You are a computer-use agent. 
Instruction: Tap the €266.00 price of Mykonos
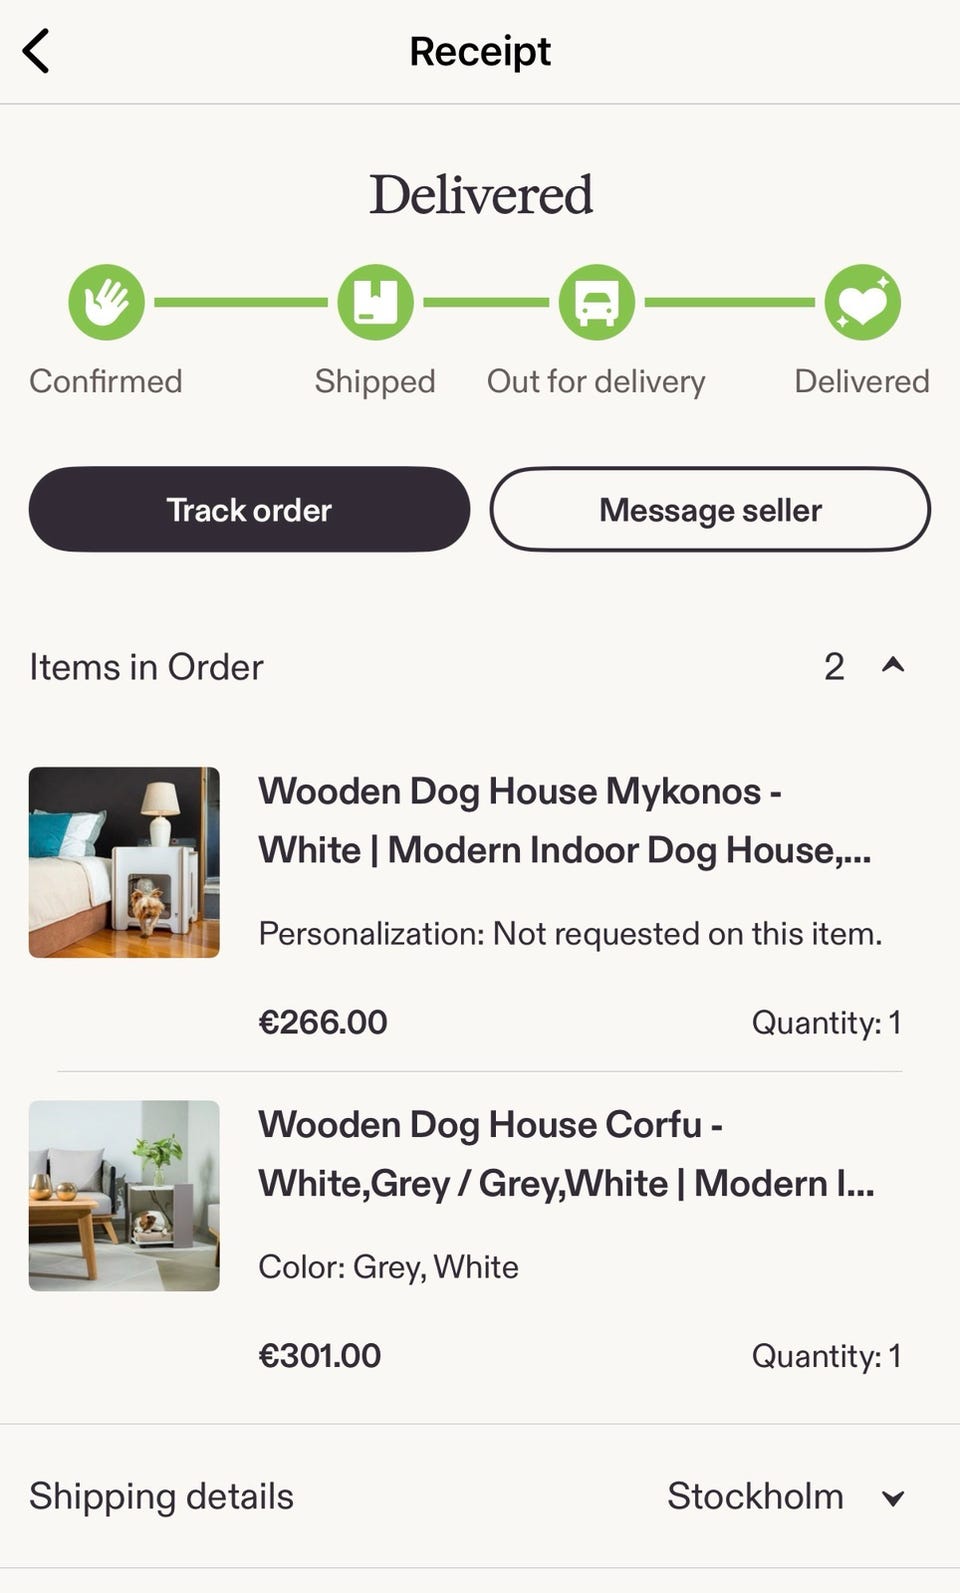(x=322, y=1022)
